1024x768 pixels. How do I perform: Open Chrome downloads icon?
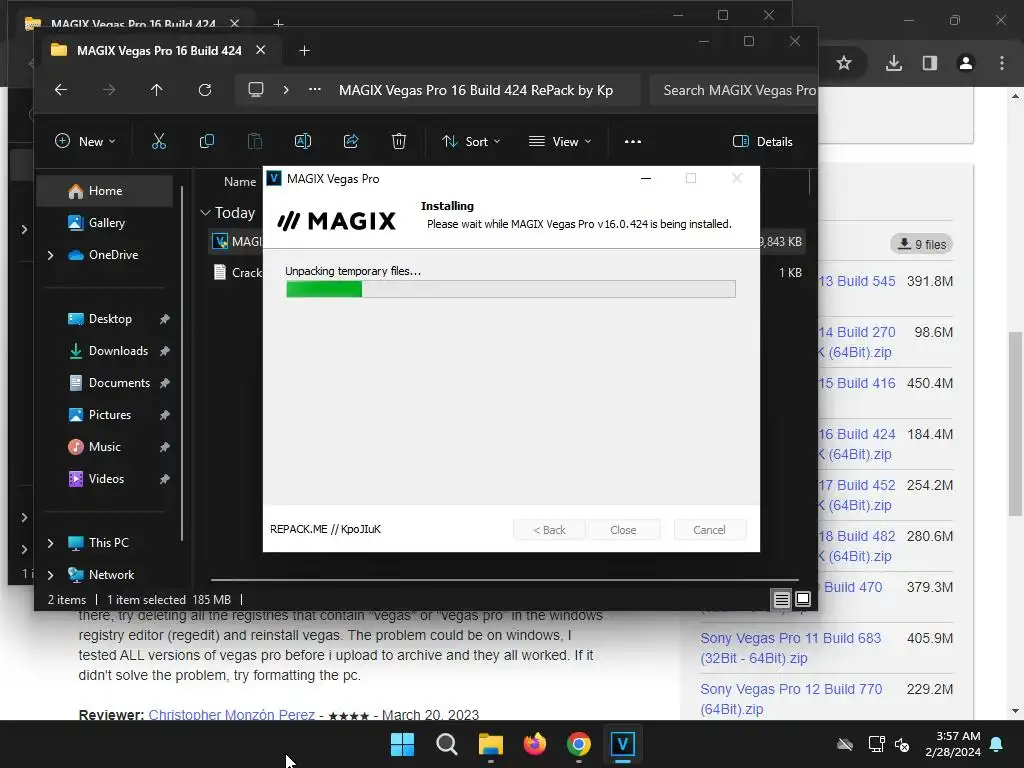tap(894, 63)
